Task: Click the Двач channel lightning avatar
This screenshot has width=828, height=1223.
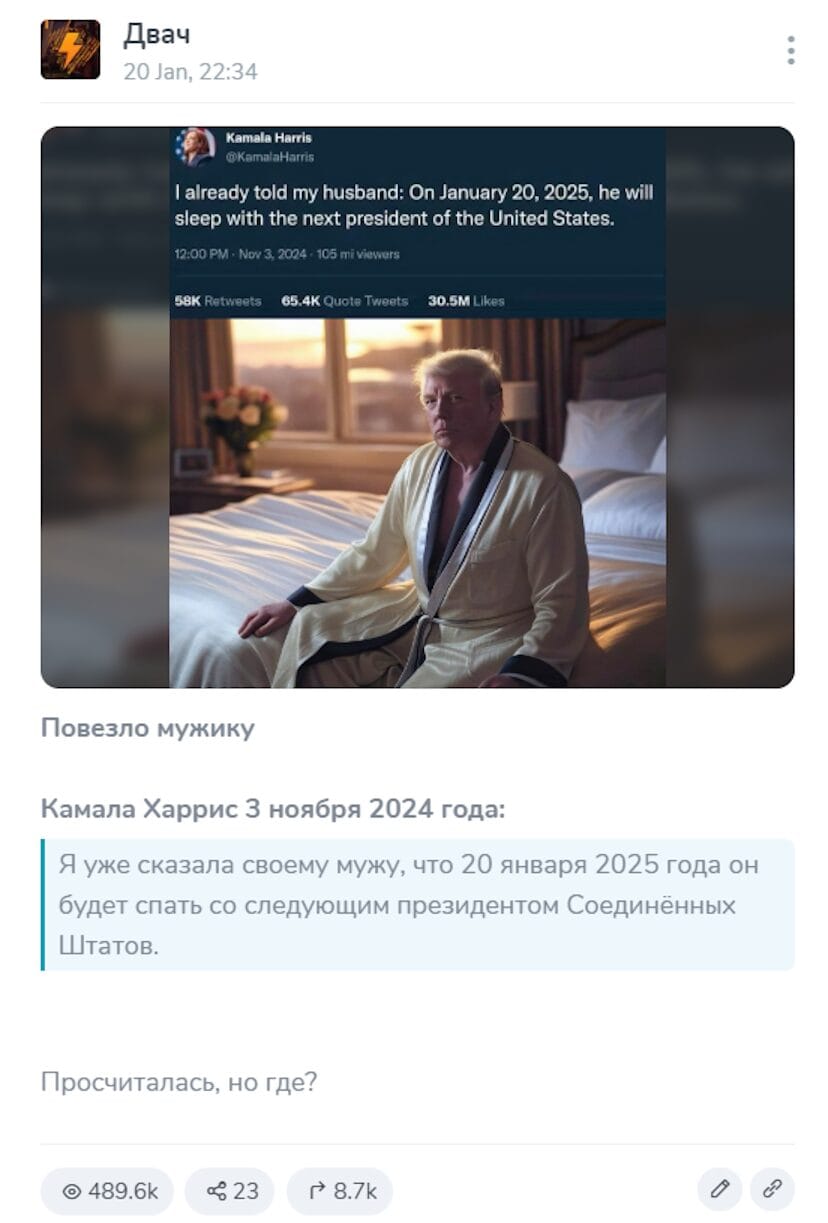Action: click(x=70, y=49)
